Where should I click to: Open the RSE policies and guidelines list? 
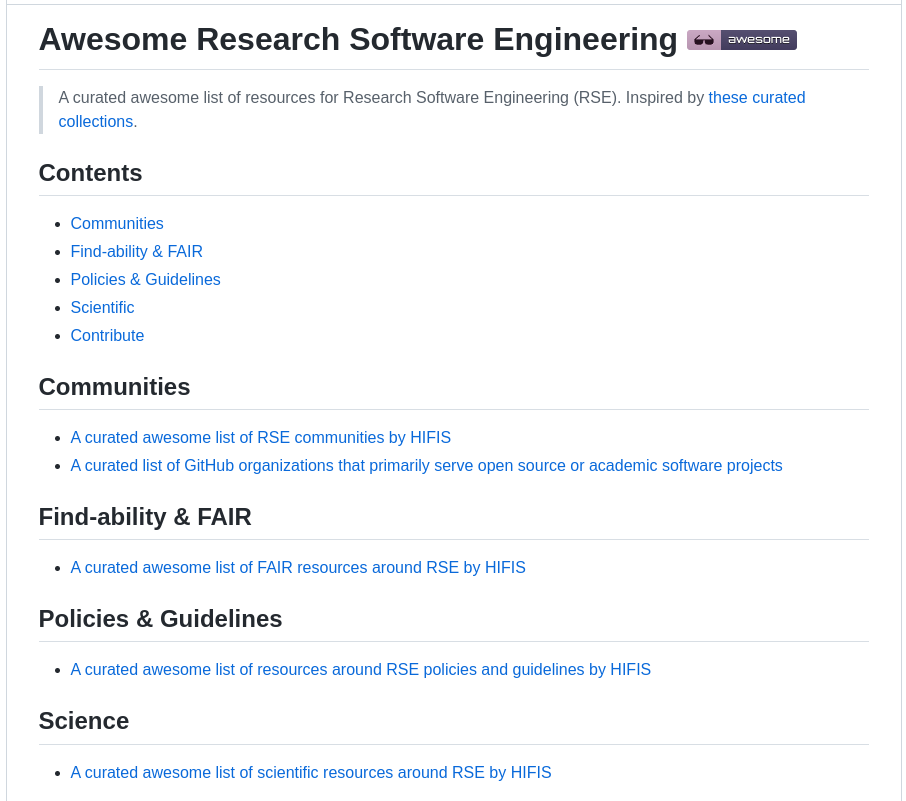click(x=360, y=669)
